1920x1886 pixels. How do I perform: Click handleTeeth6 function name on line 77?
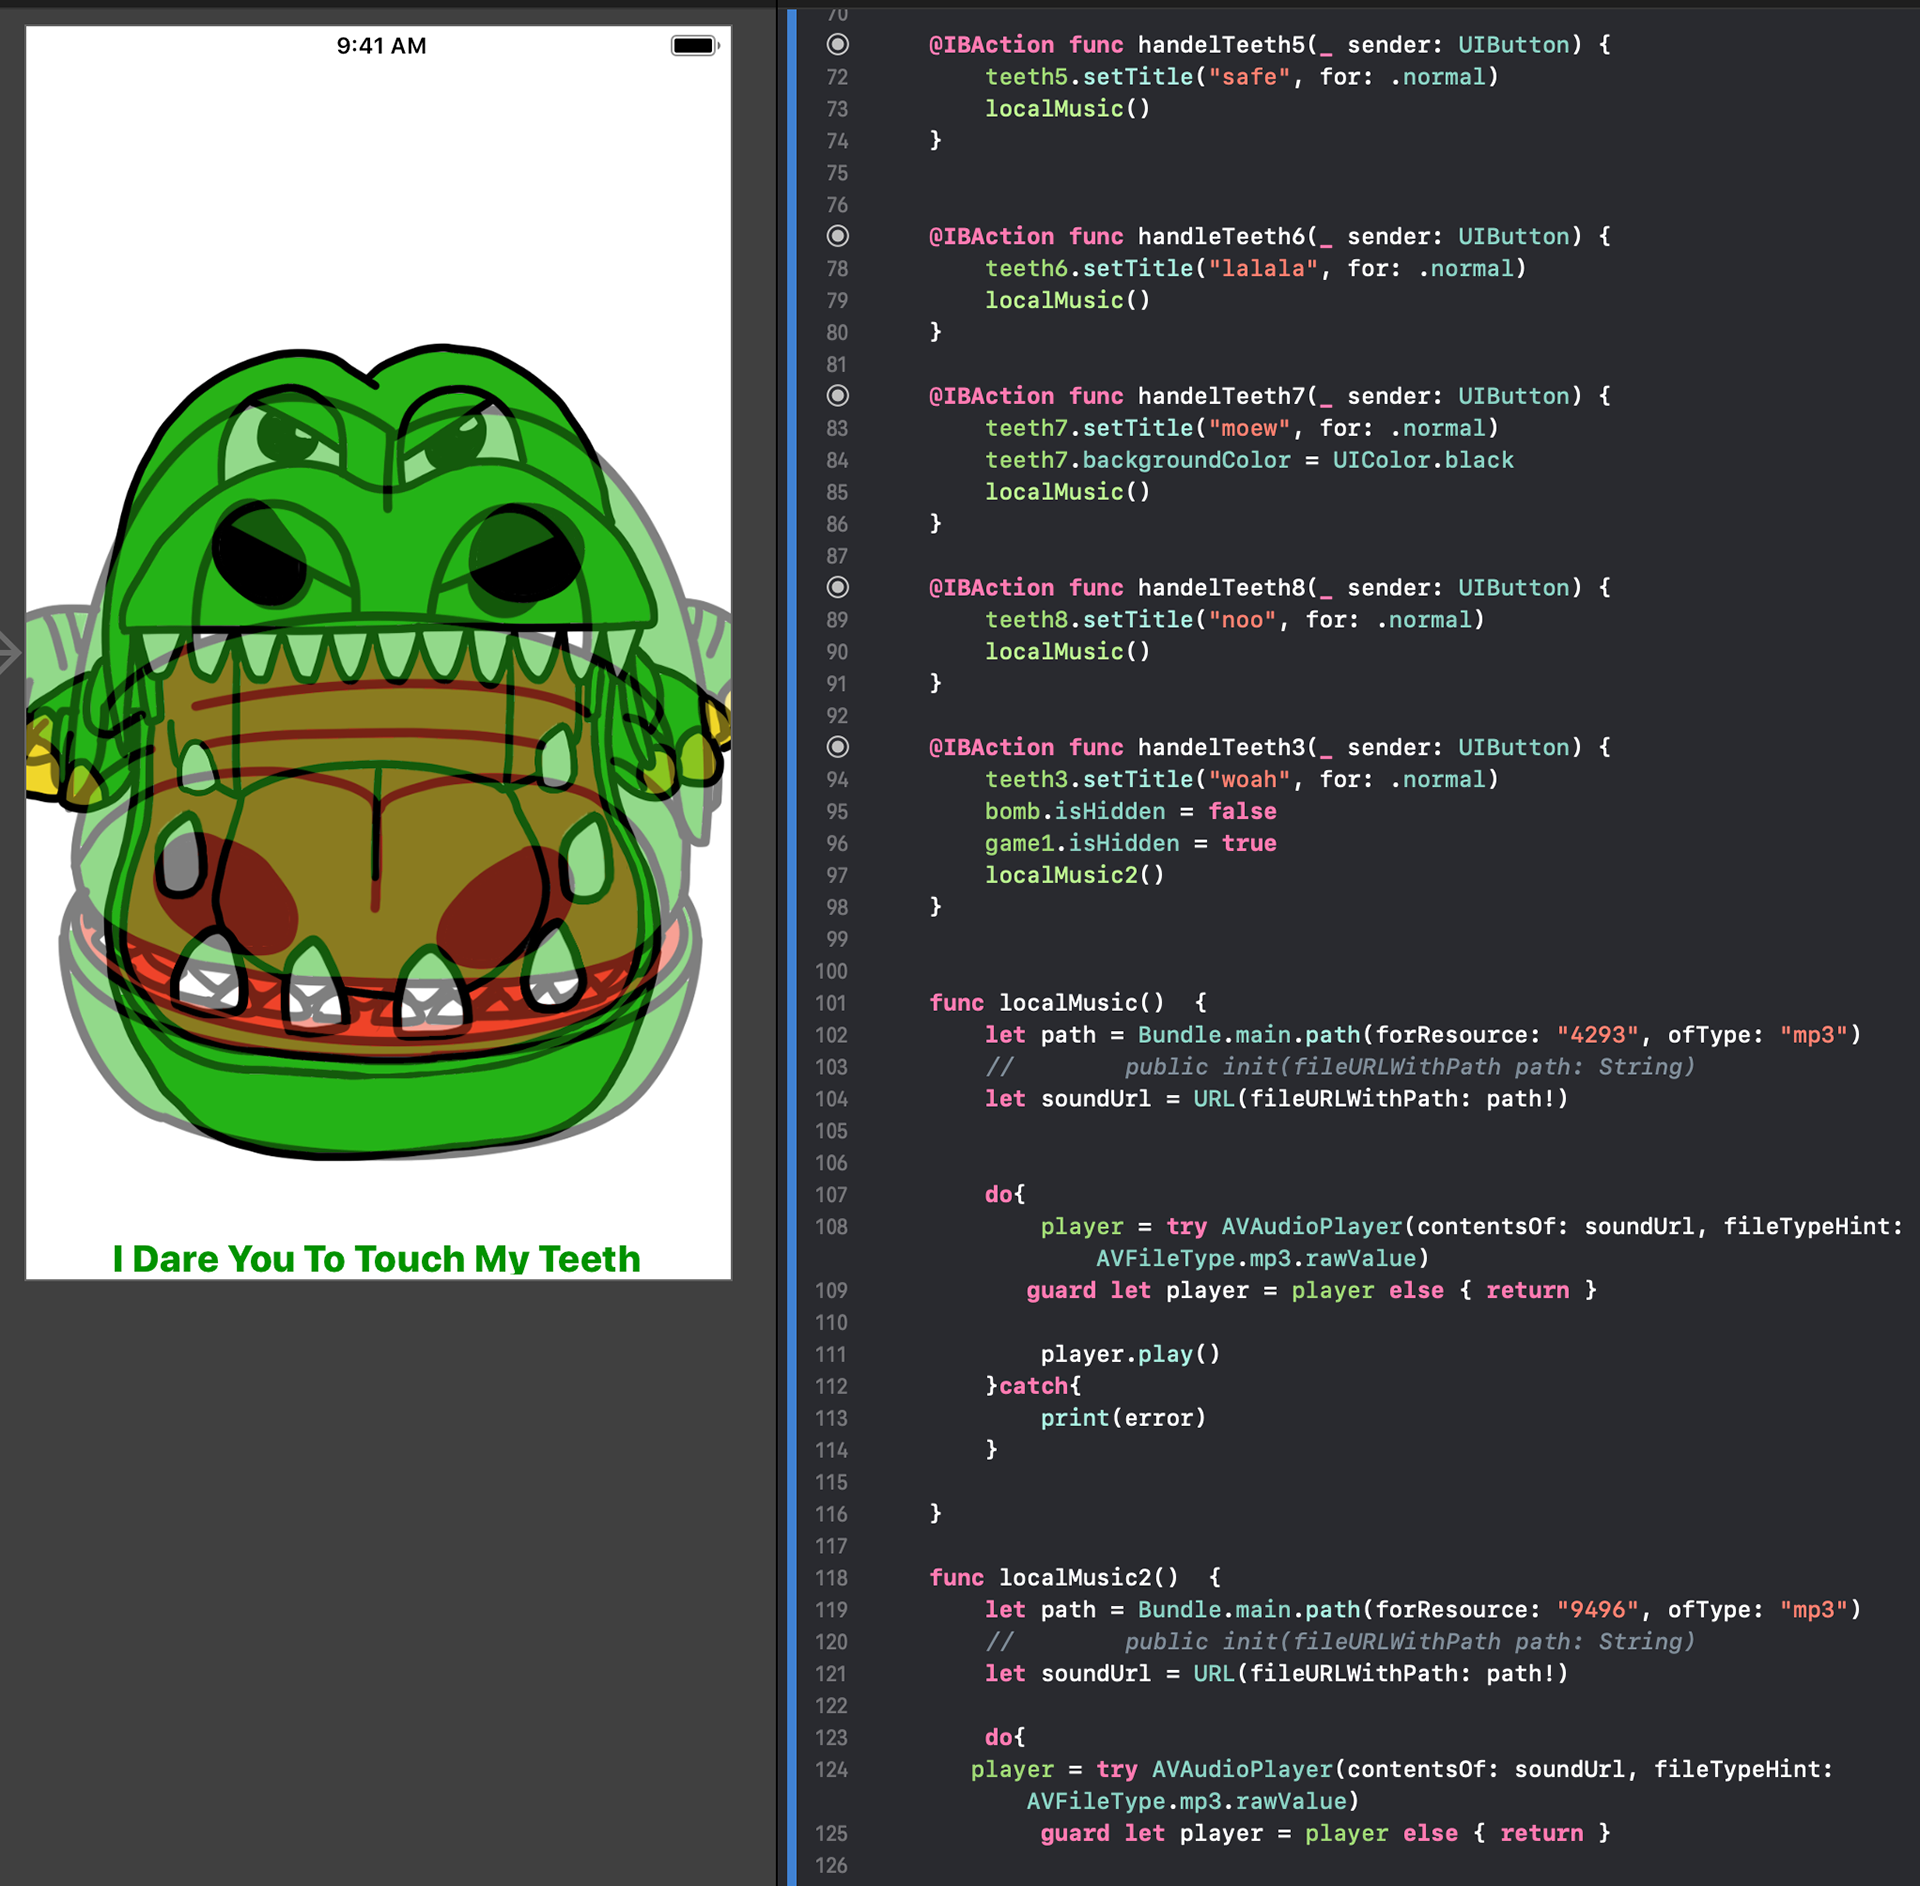coord(1222,237)
